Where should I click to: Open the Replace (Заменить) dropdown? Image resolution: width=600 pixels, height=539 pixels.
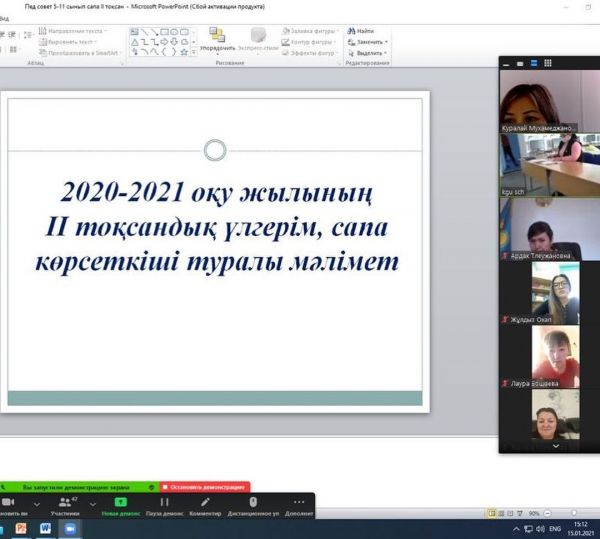pyautogui.click(x=367, y=42)
